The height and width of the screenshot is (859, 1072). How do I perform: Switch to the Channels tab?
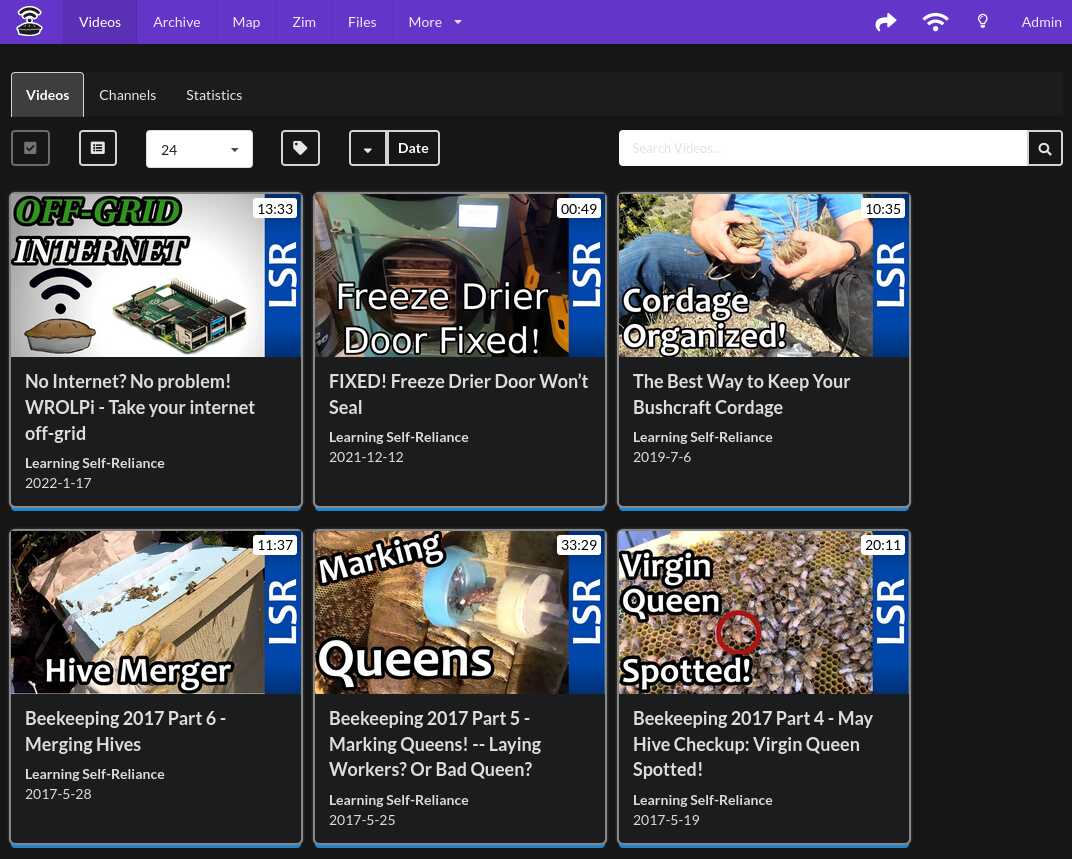(127, 95)
